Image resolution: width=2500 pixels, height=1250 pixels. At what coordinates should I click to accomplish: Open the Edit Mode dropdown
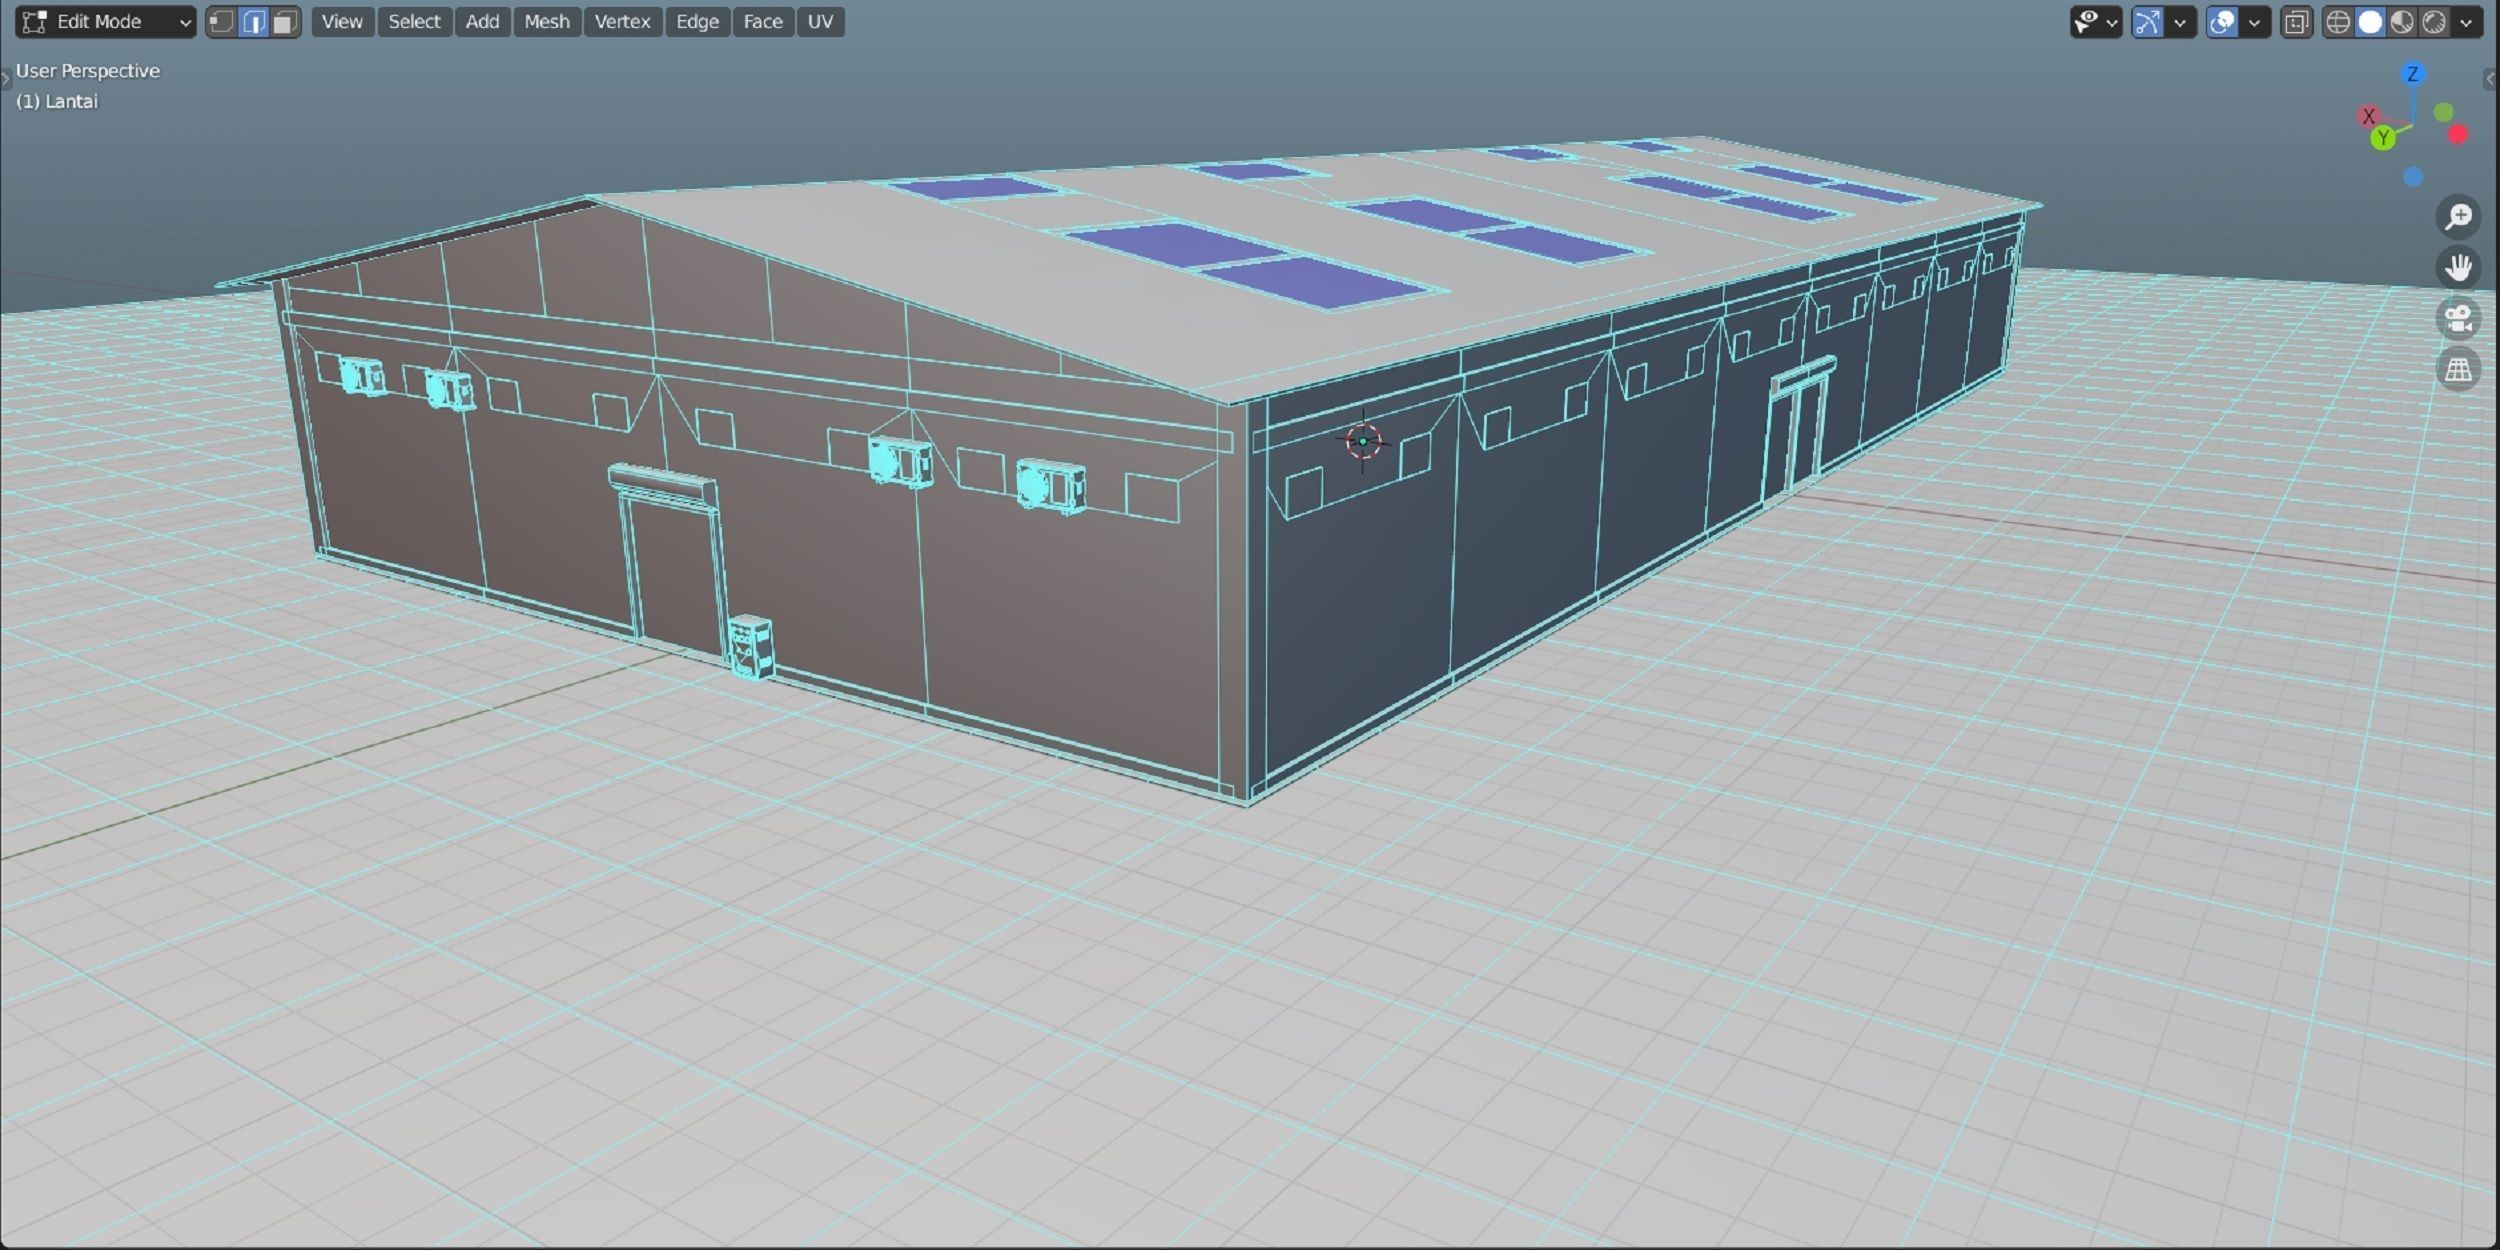point(103,21)
